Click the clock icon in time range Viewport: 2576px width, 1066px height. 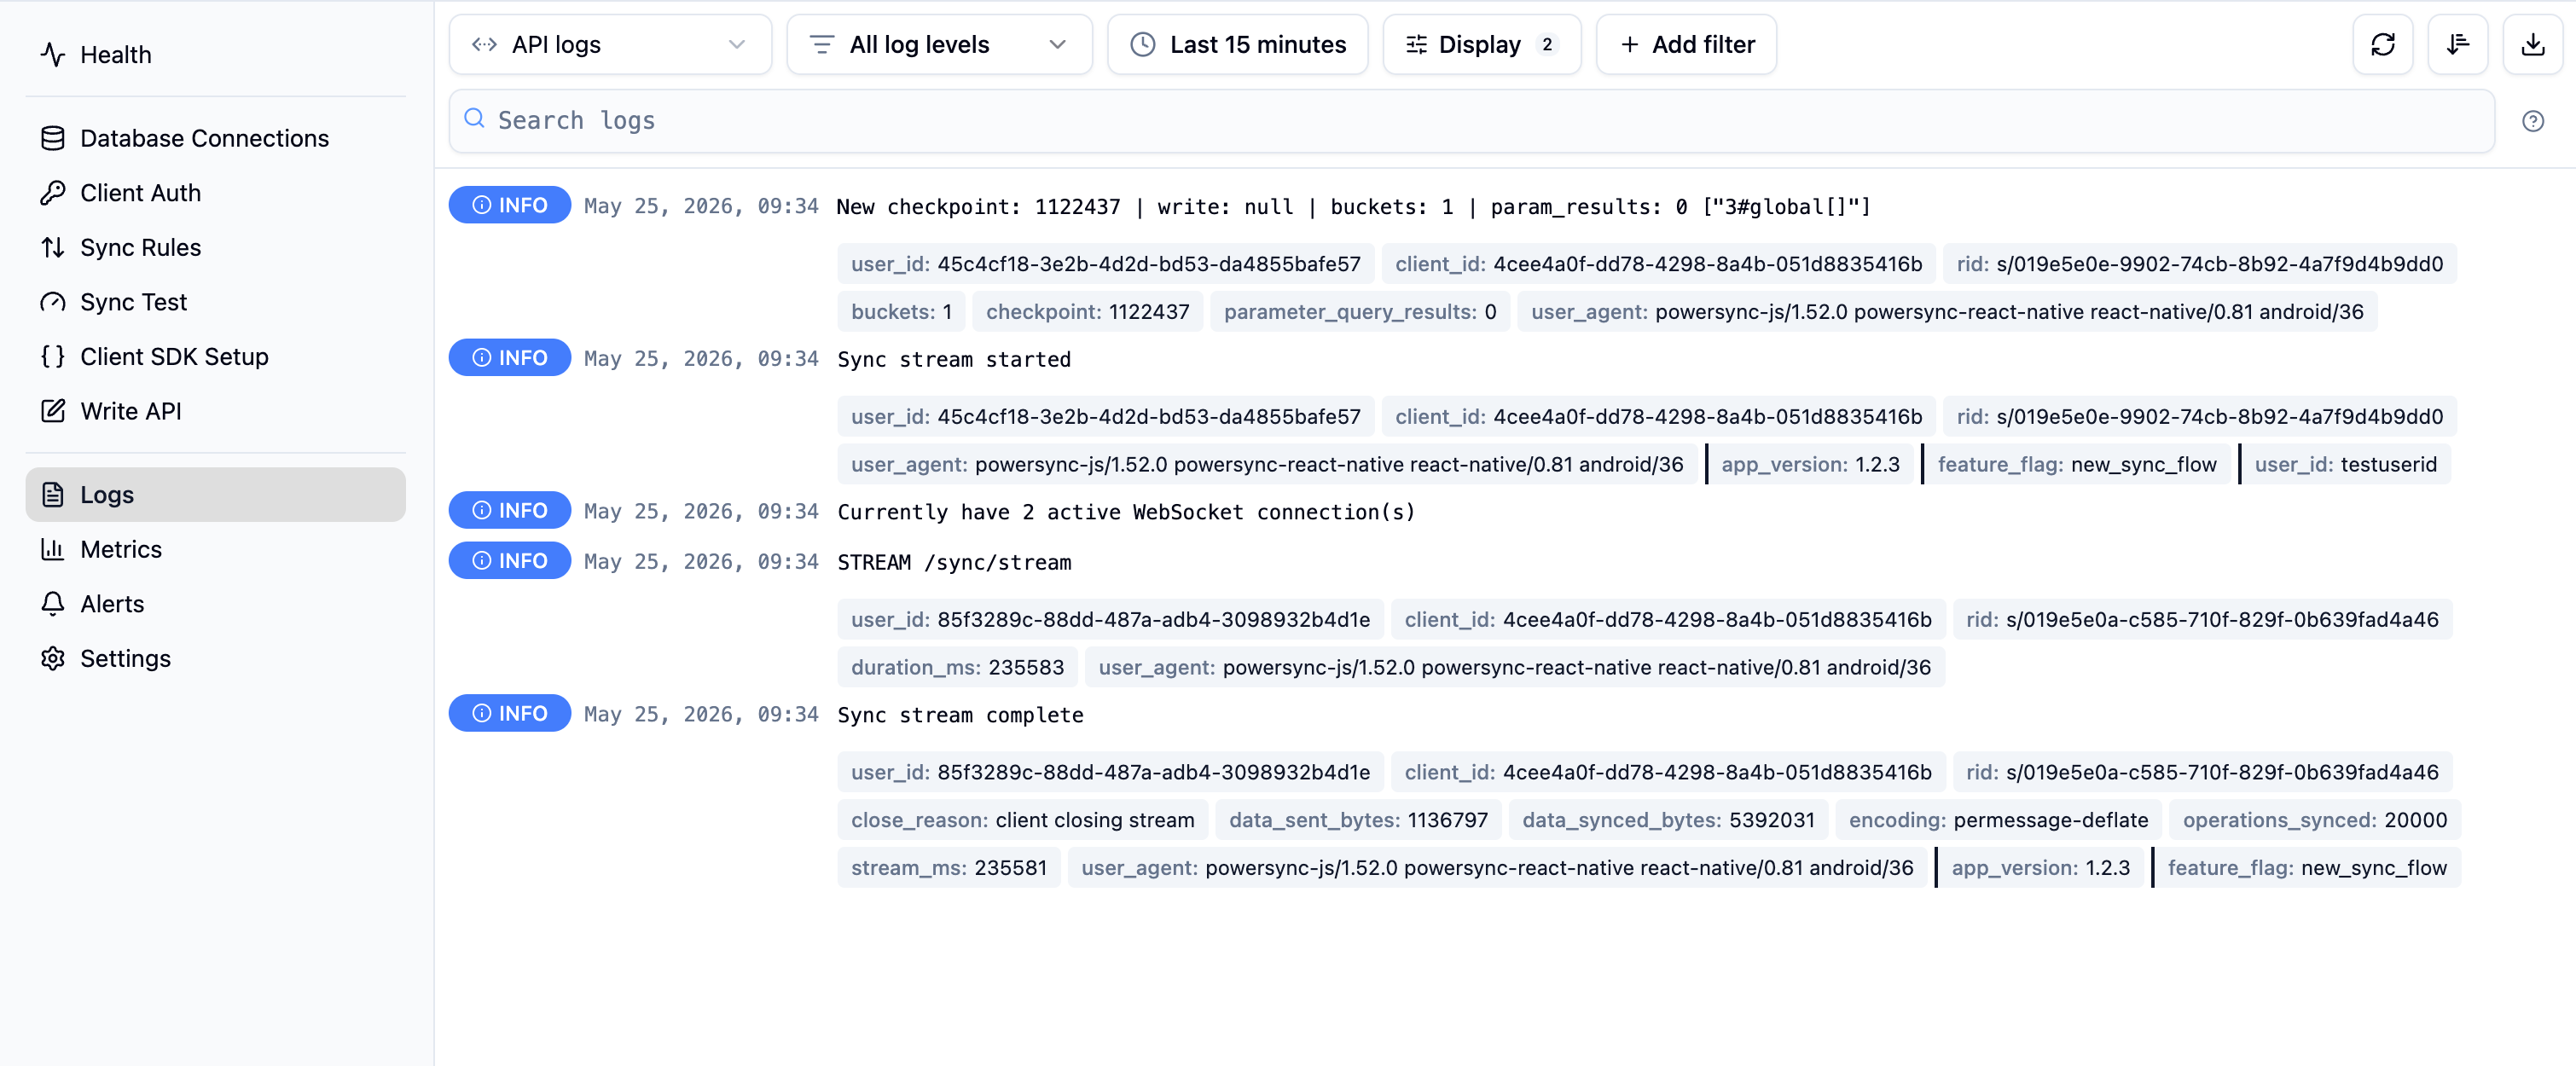1142,44
